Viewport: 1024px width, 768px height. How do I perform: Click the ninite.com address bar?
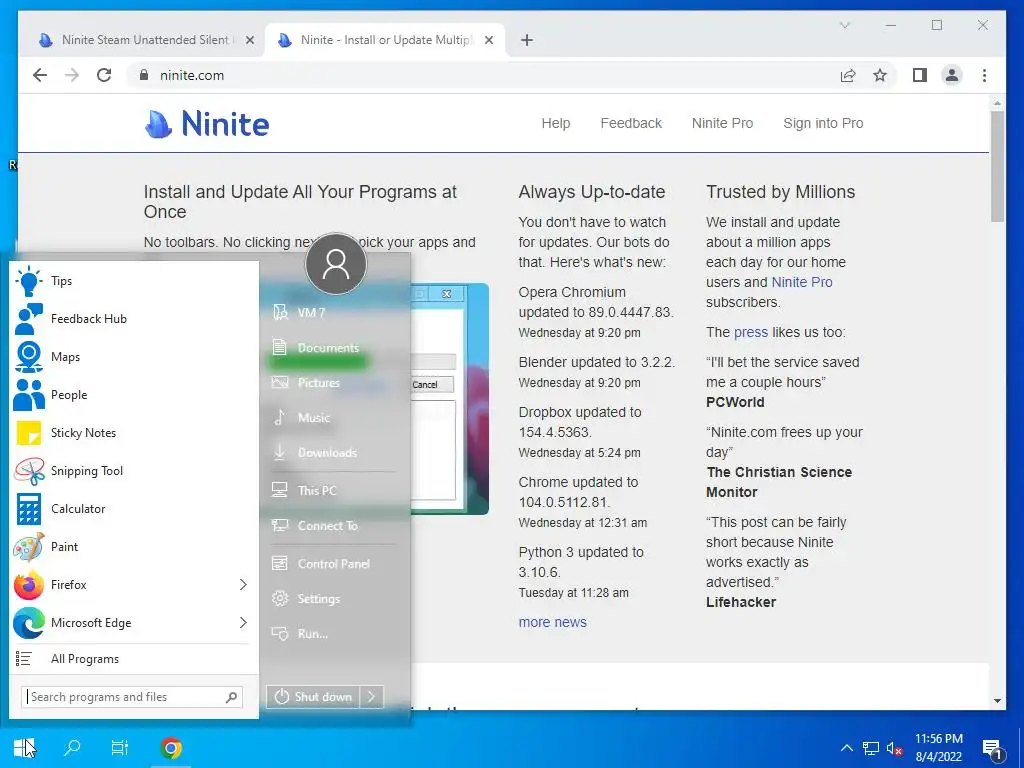coord(483,75)
